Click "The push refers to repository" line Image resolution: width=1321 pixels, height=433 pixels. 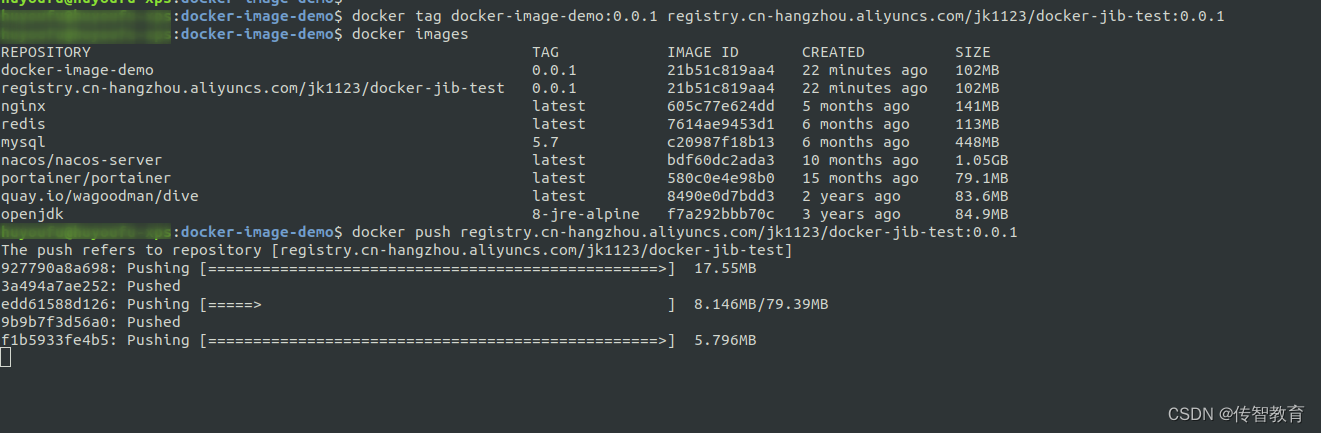pos(397,250)
